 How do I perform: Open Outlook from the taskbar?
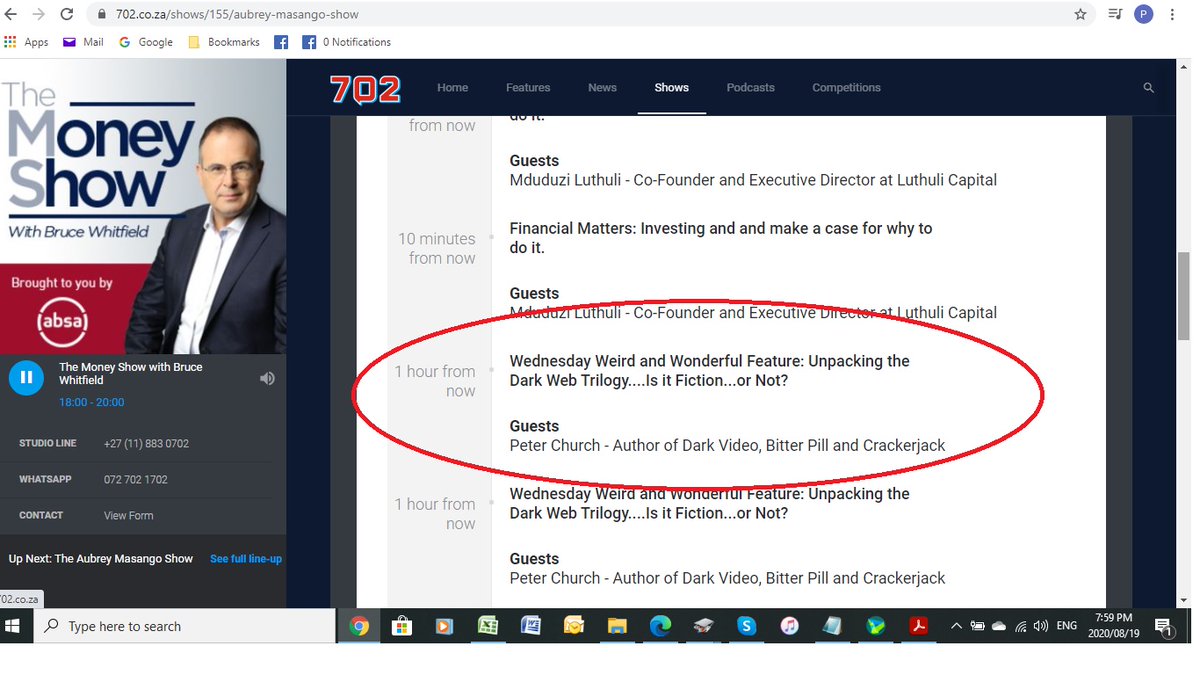pos(573,626)
